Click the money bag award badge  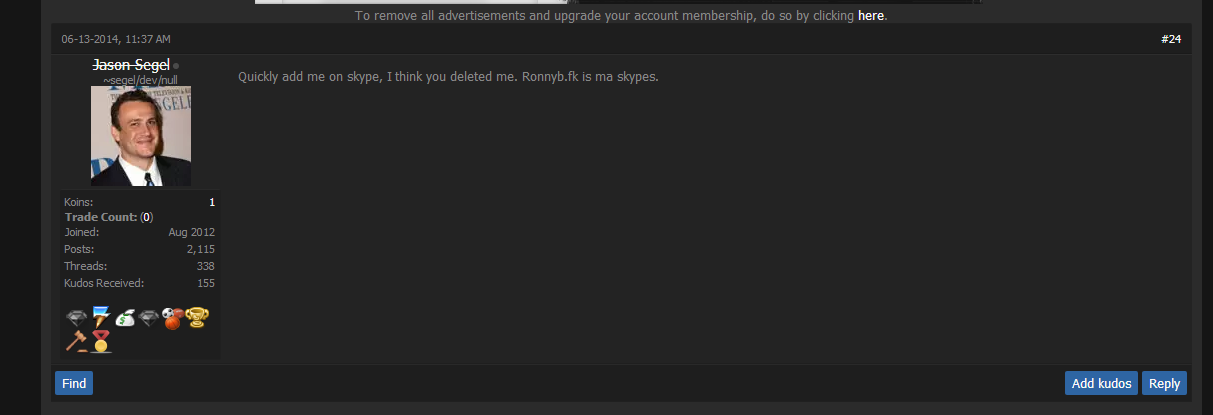click(x=125, y=319)
